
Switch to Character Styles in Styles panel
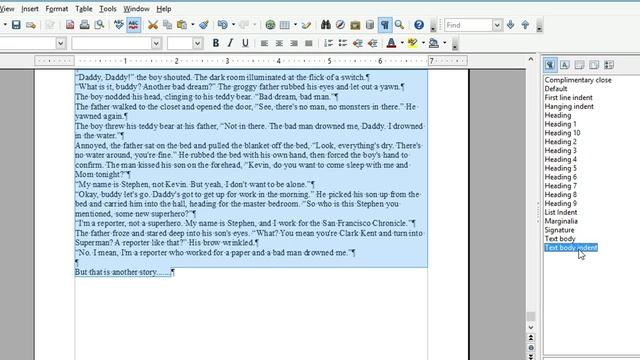564,64
